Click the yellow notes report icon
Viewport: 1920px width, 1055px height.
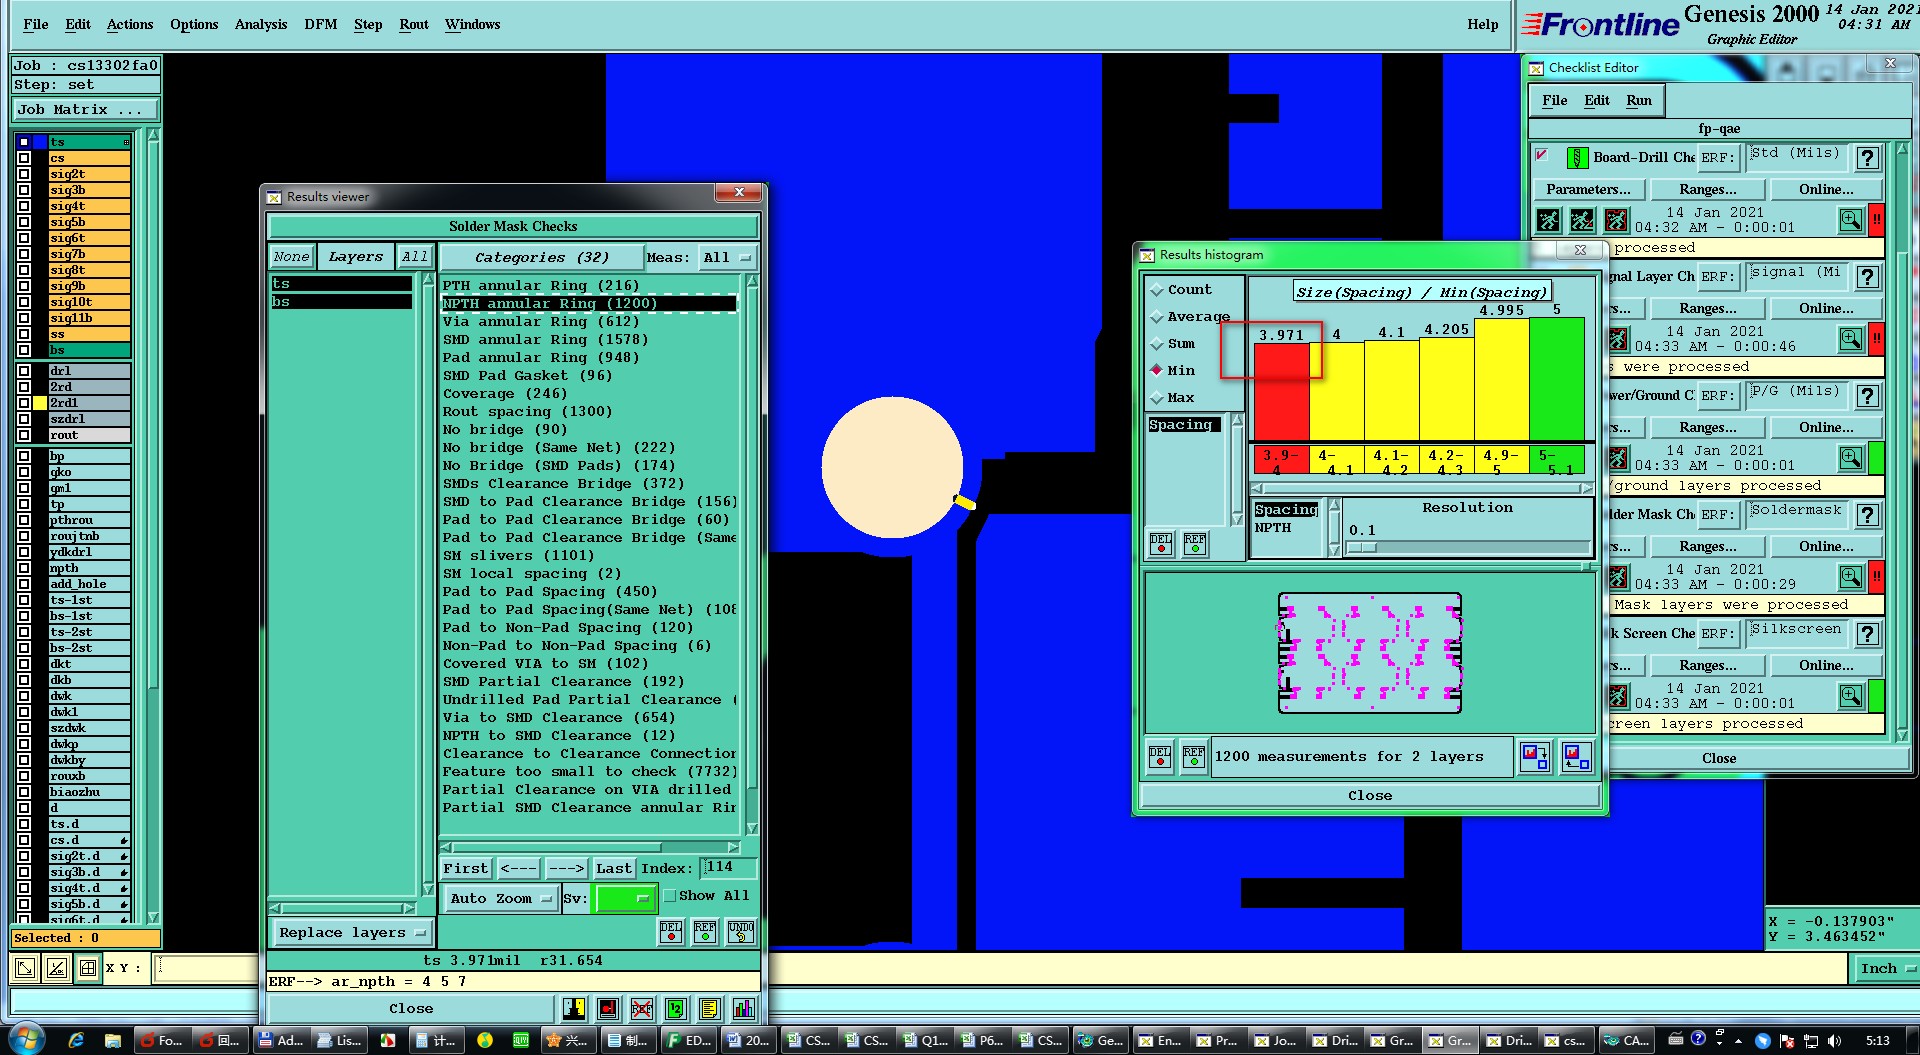[x=710, y=1008]
